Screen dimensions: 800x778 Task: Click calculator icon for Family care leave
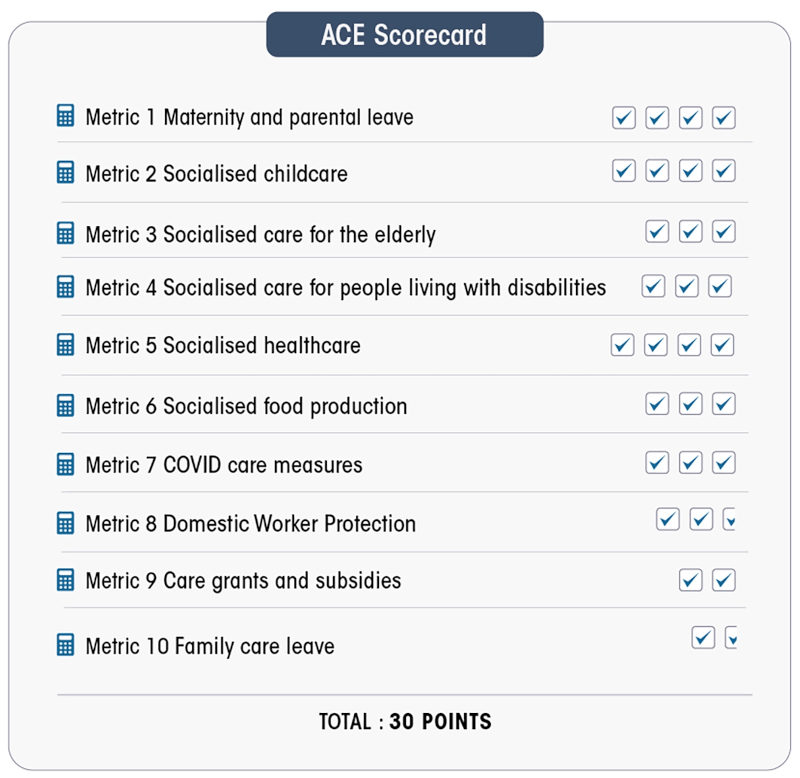click(65, 645)
